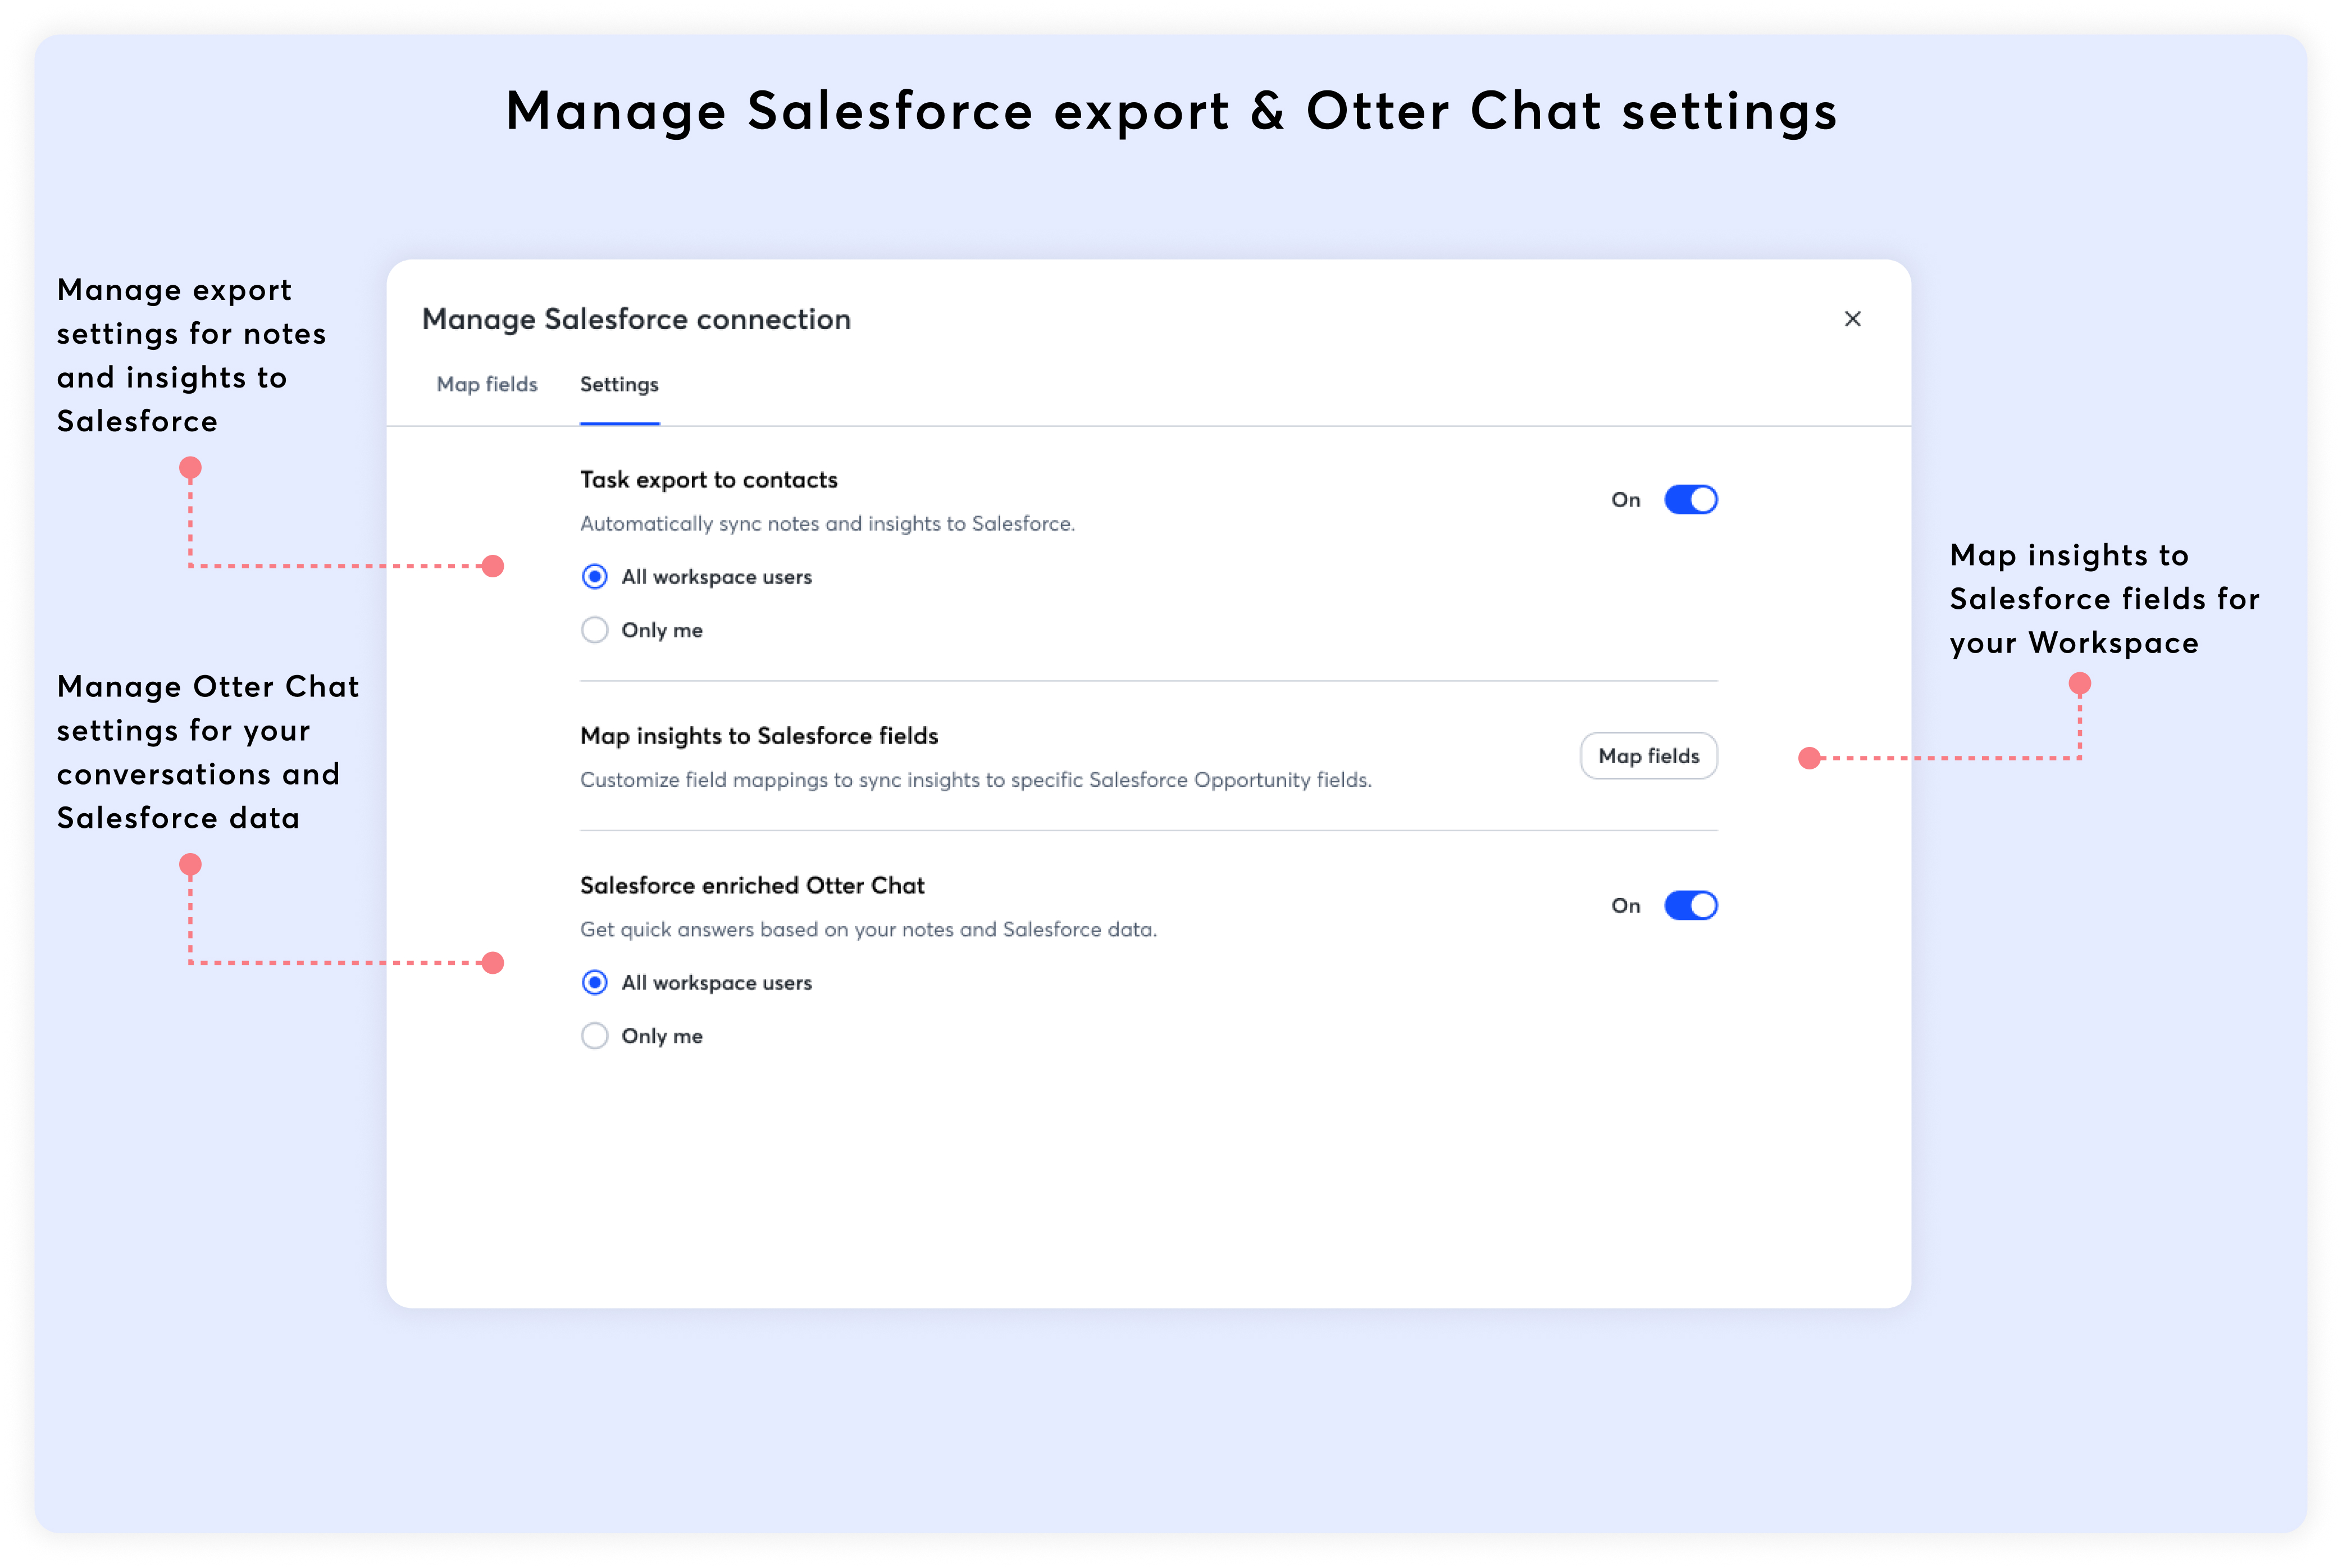Click the On label beside Otter Chat toggle
Viewport: 2342px width, 1568px height.
coord(1625,906)
